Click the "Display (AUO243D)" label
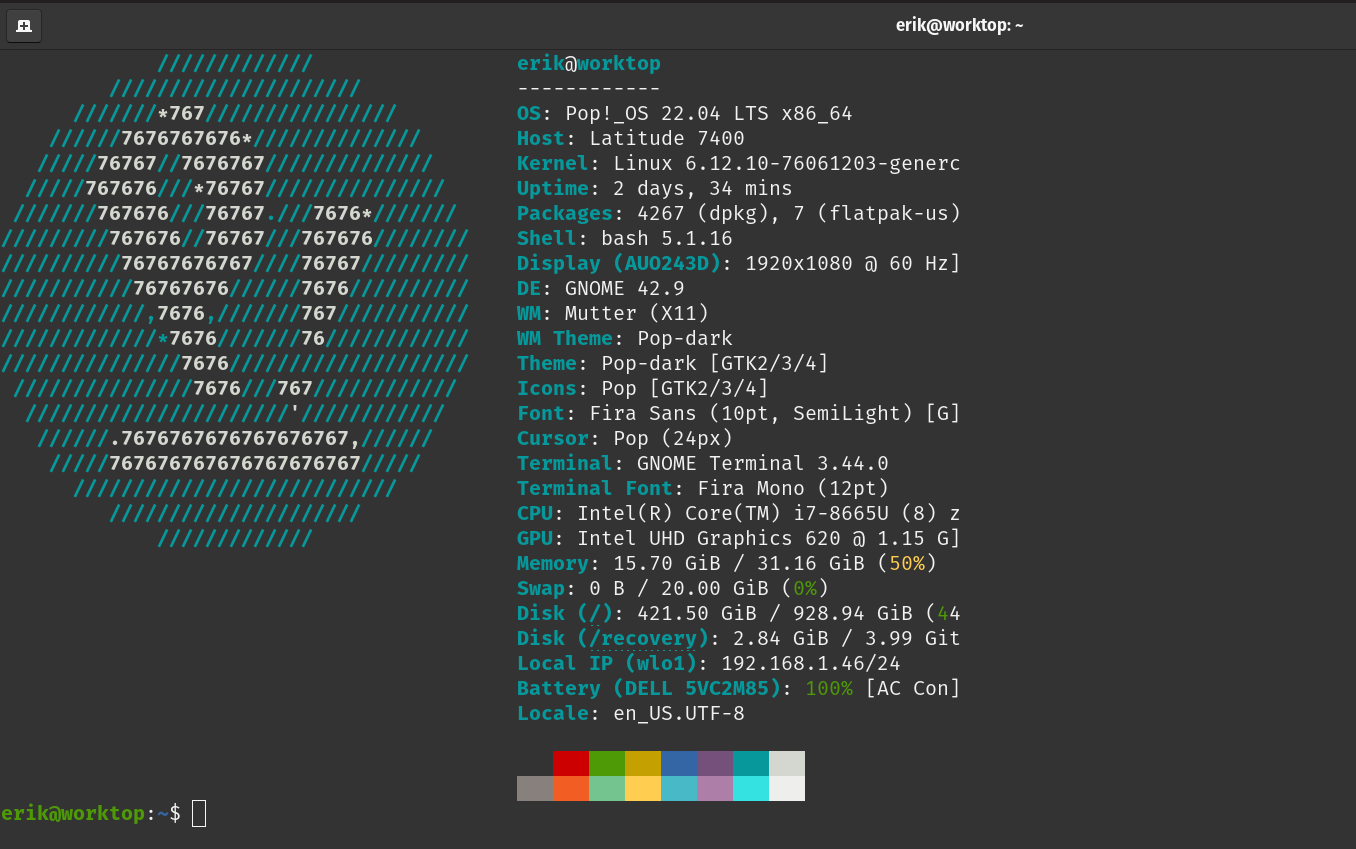 coord(619,264)
